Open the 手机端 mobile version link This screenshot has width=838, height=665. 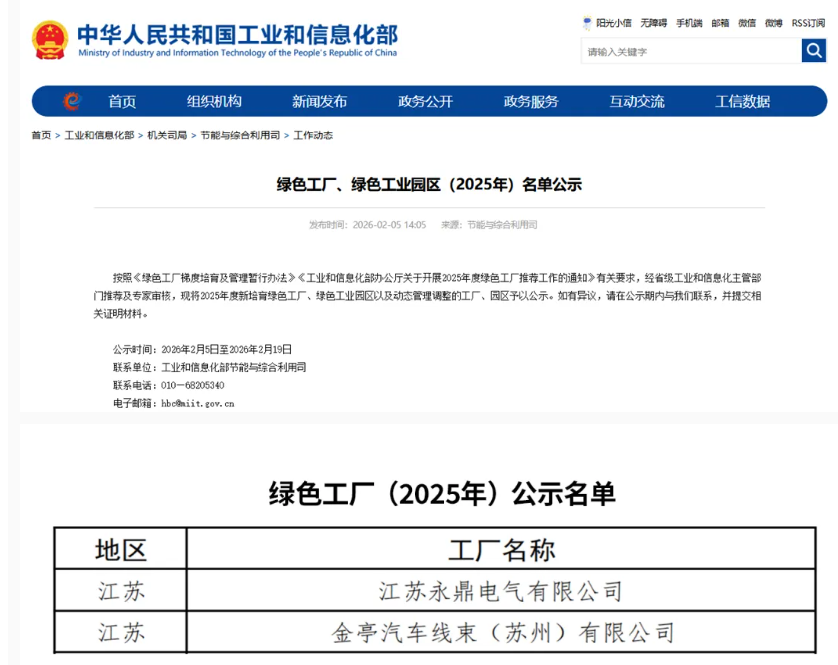coord(688,23)
